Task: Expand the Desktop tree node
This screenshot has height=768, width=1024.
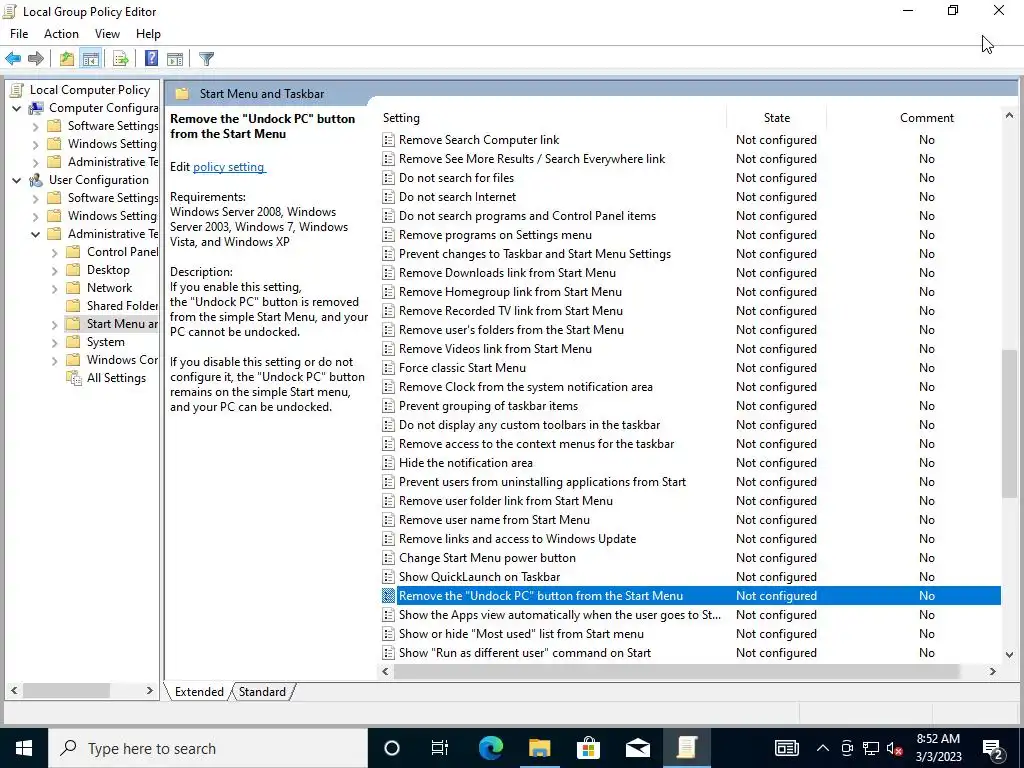Action: tap(54, 270)
